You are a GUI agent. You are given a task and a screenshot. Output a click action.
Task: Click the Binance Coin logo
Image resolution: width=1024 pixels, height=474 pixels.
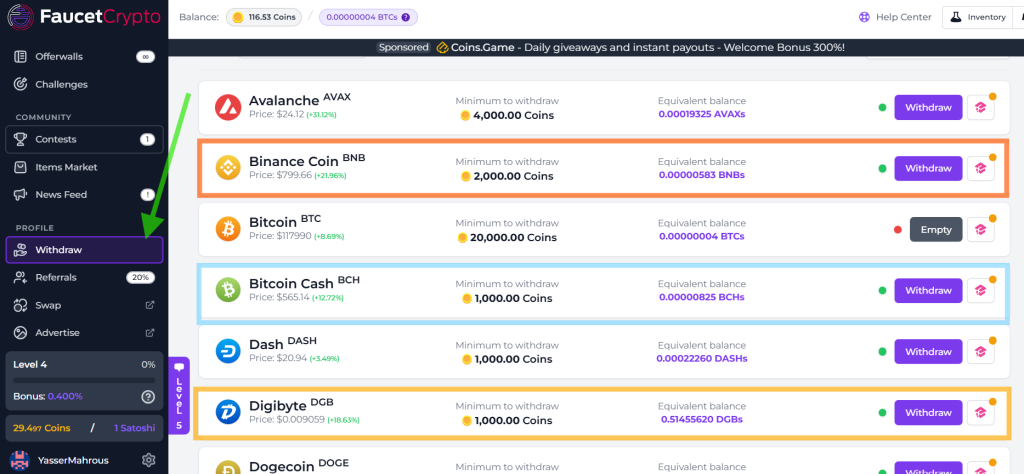[x=229, y=168]
